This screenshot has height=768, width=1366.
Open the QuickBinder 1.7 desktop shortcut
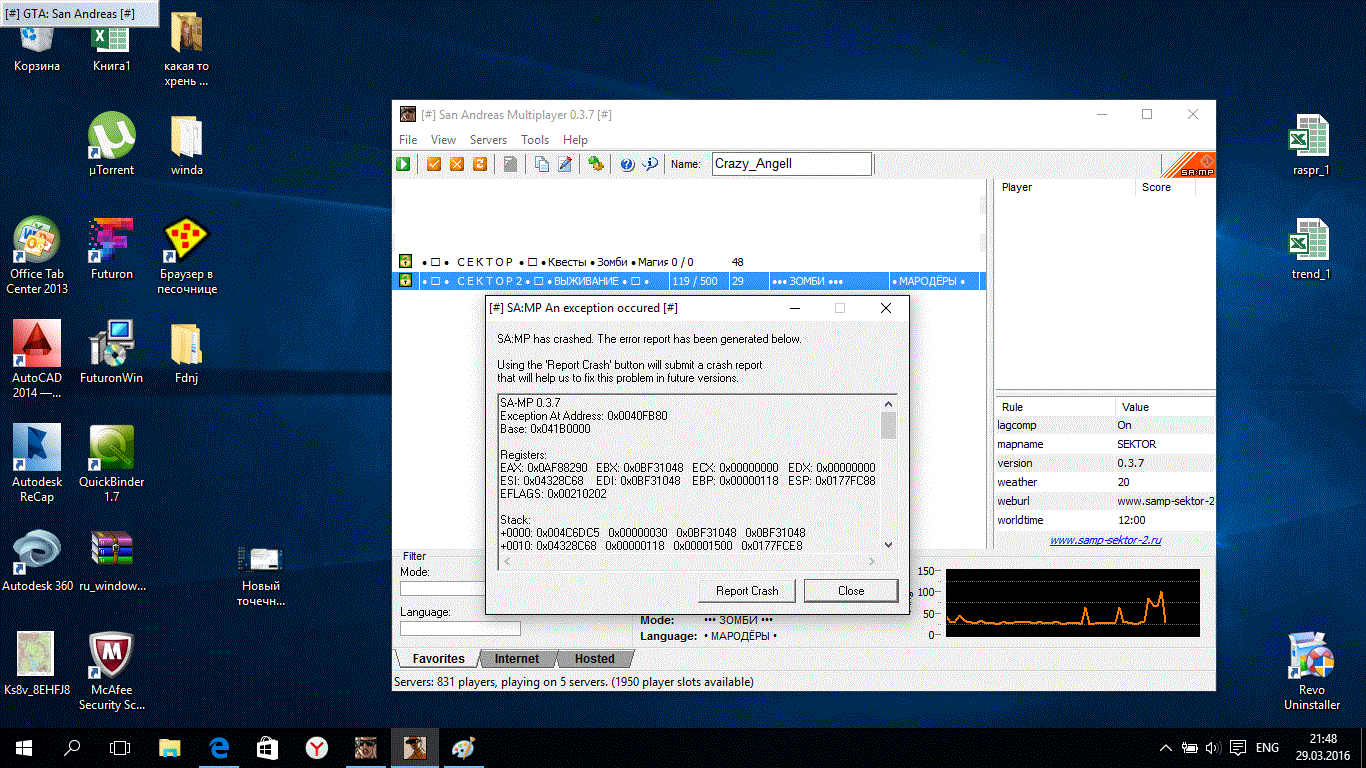tap(112, 464)
